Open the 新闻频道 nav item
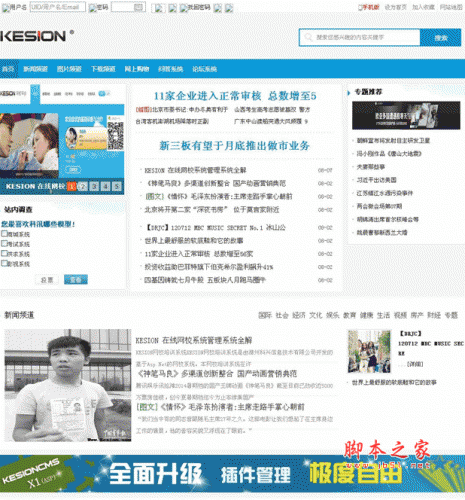465x500 pixels. click(x=35, y=69)
